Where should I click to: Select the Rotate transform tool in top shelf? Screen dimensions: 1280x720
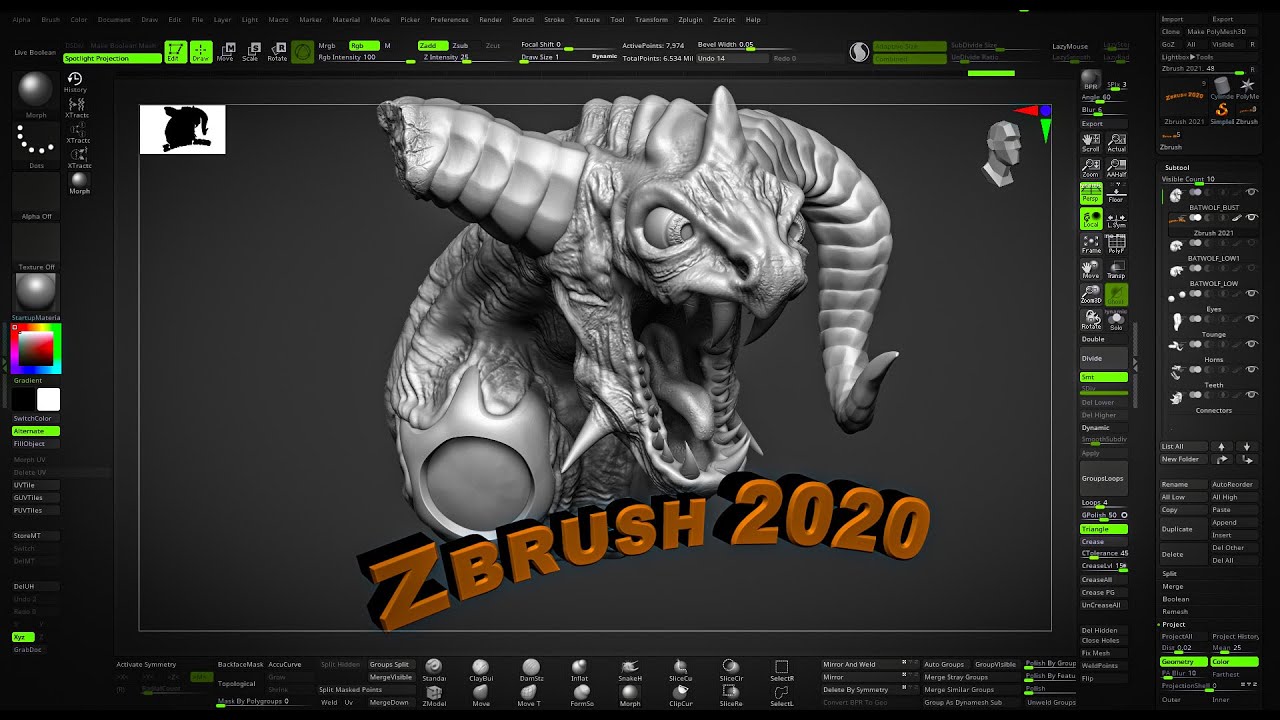click(x=277, y=52)
